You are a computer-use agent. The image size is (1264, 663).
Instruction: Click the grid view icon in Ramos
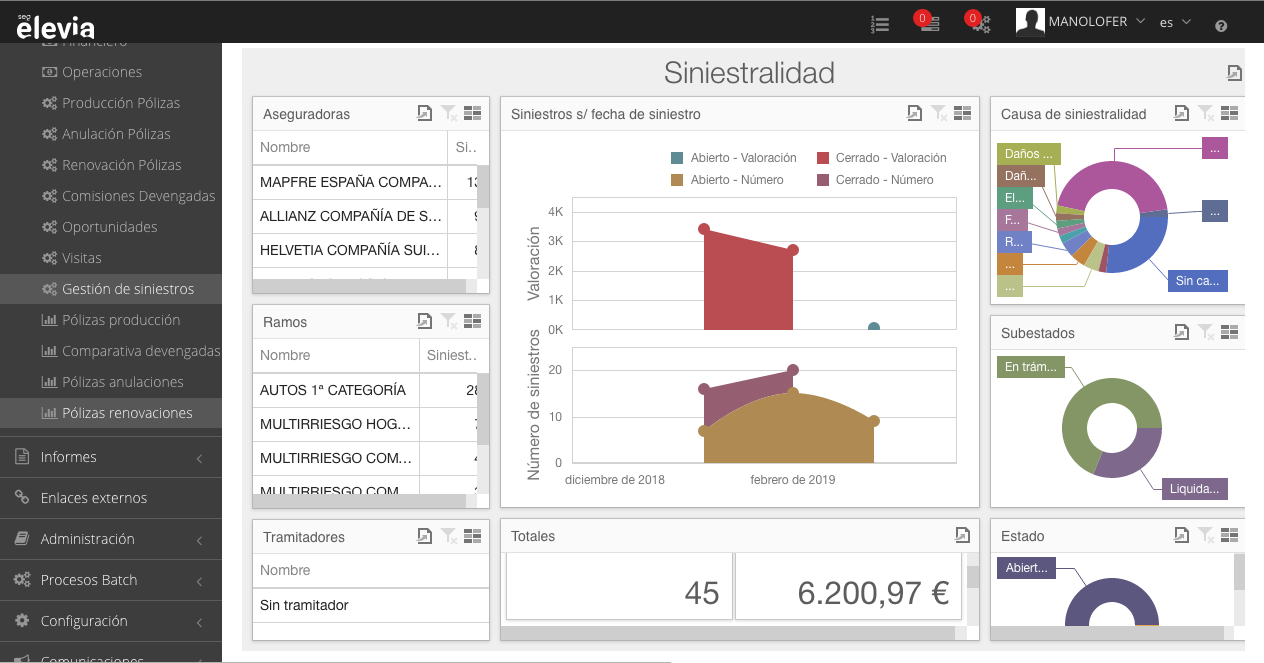click(473, 321)
